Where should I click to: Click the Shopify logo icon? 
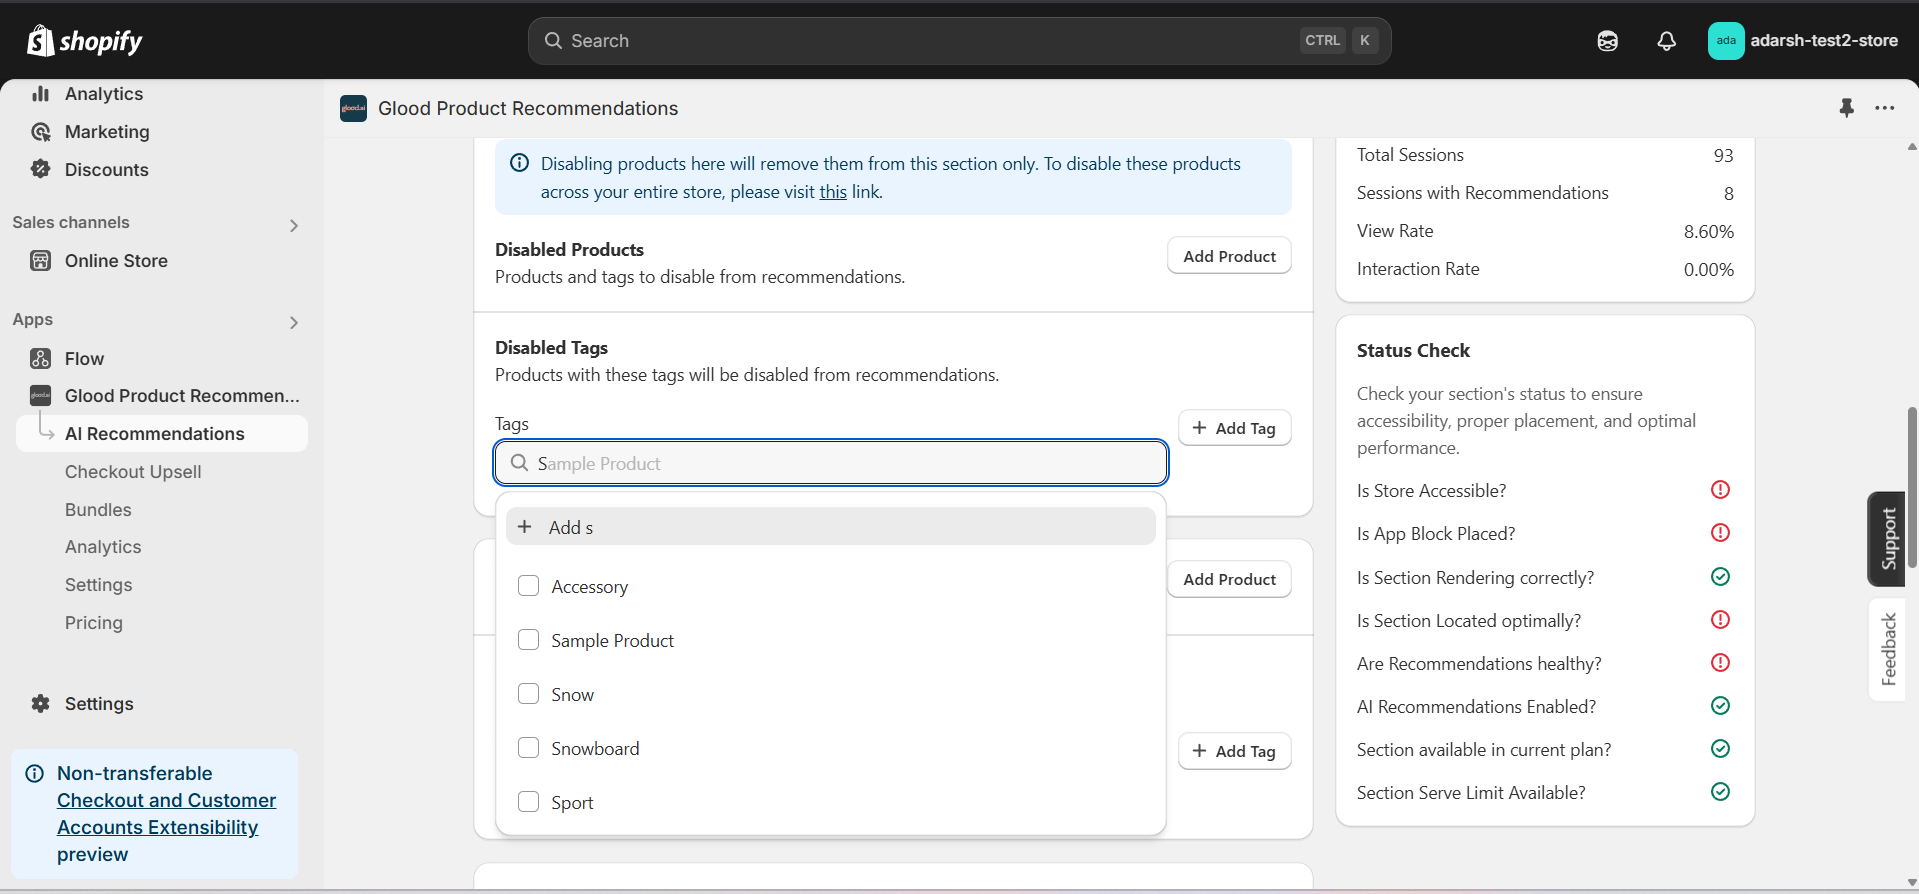40,40
